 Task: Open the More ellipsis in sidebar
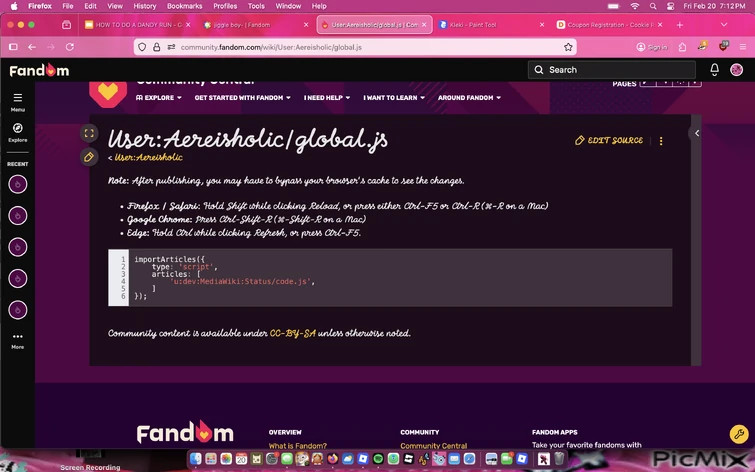coord(17,340)
